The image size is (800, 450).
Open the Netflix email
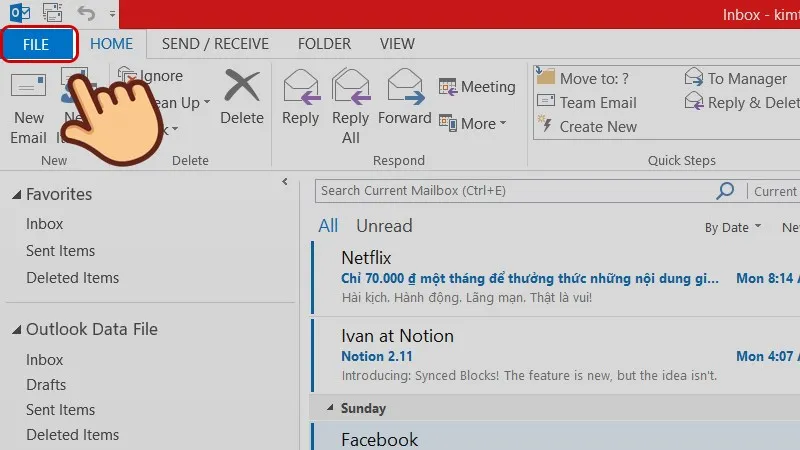556,278
